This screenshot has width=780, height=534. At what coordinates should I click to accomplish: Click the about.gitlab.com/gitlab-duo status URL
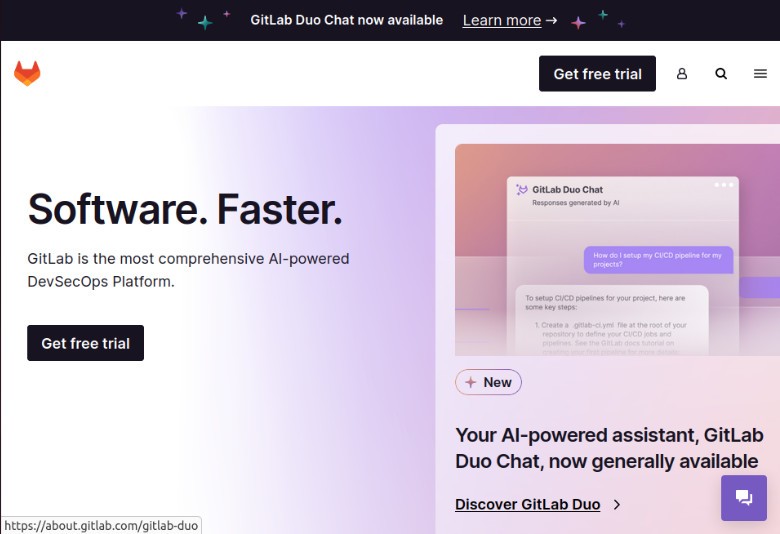click(x=101, y=526)
